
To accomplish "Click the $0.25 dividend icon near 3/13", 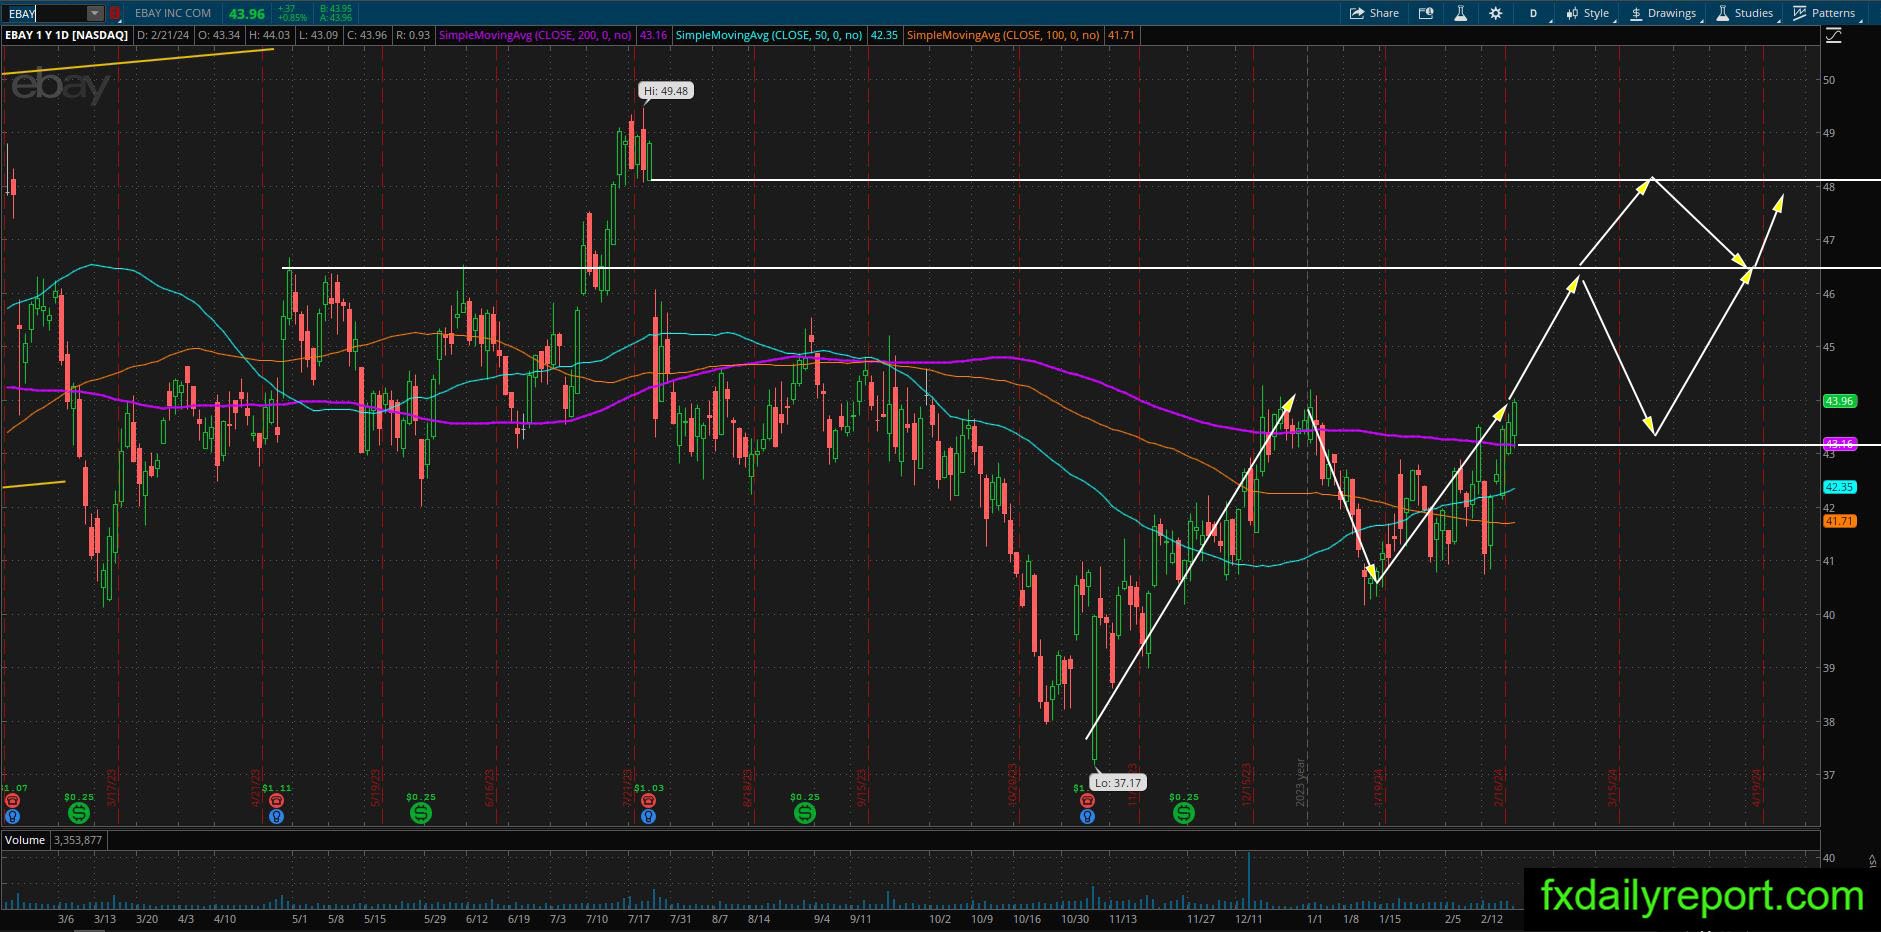I will click(x=78, y=814).
